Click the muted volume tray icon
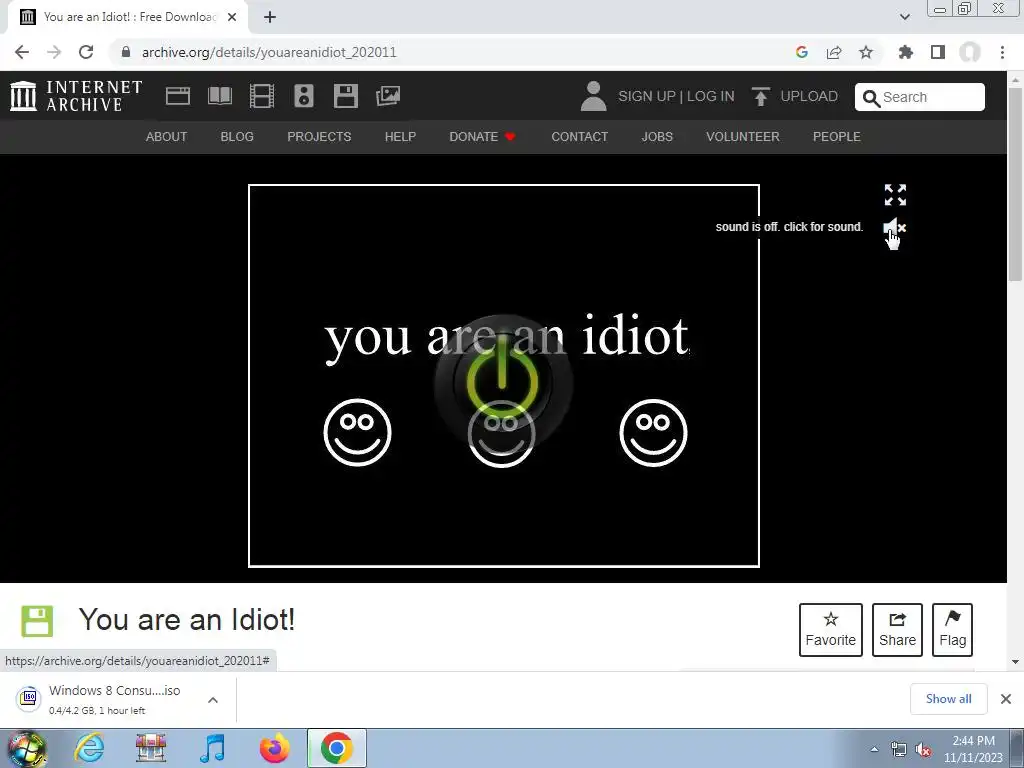The image size is (1024, 768). [923, 750]
